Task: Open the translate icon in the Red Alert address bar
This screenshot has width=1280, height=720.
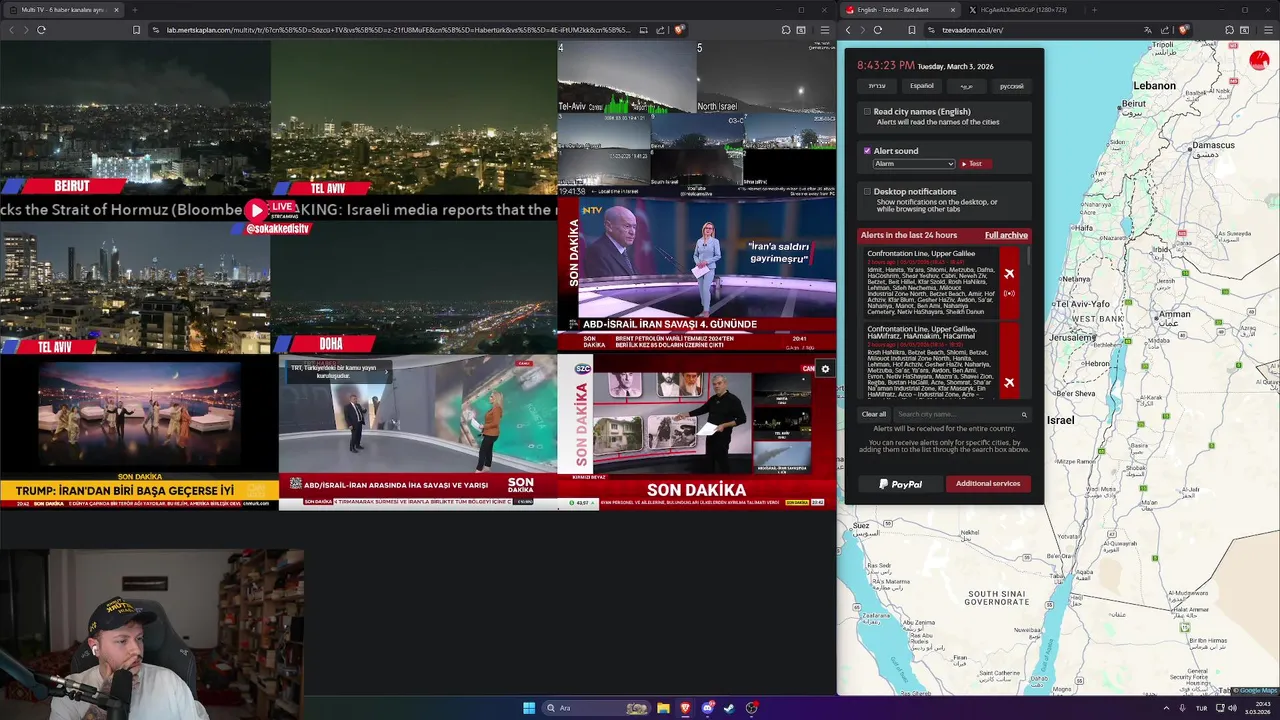Action: (x=1146, y=30)
